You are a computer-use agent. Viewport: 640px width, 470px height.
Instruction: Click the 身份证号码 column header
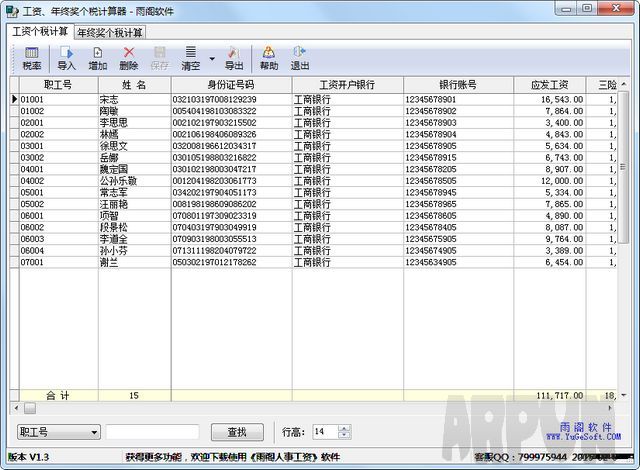[x=230, y=85]
